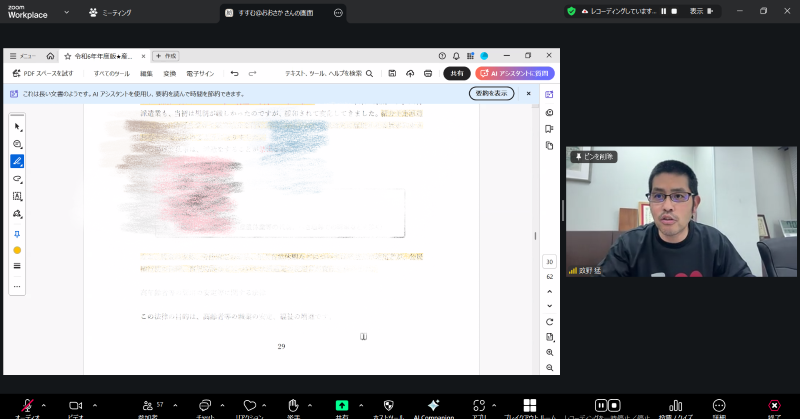800x419 pixels.
Task: Click the search field テキスト、ツール、ヘルプを検索
Action: click(x=328, y=73)
